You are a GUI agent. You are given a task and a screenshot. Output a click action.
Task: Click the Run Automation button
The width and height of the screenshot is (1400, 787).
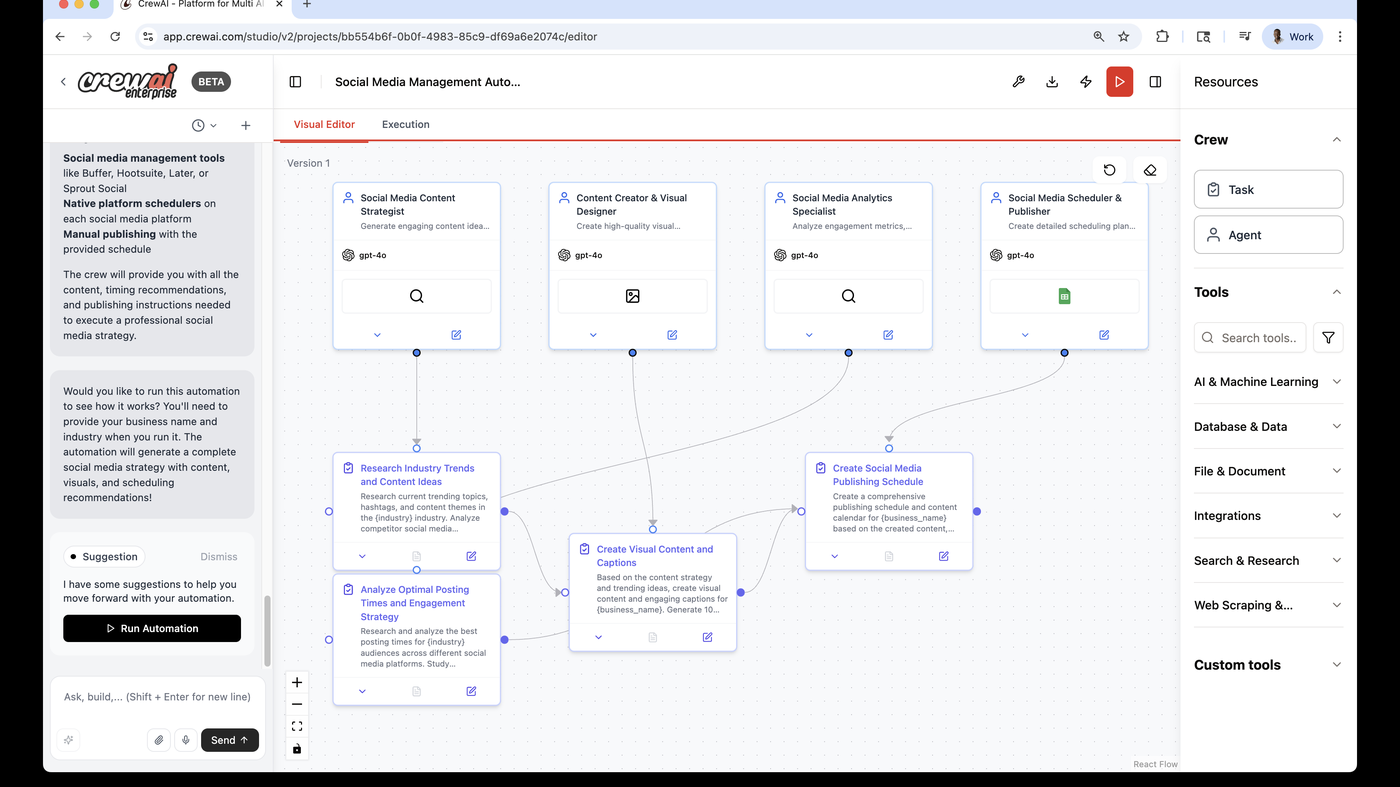pos(152,628)
